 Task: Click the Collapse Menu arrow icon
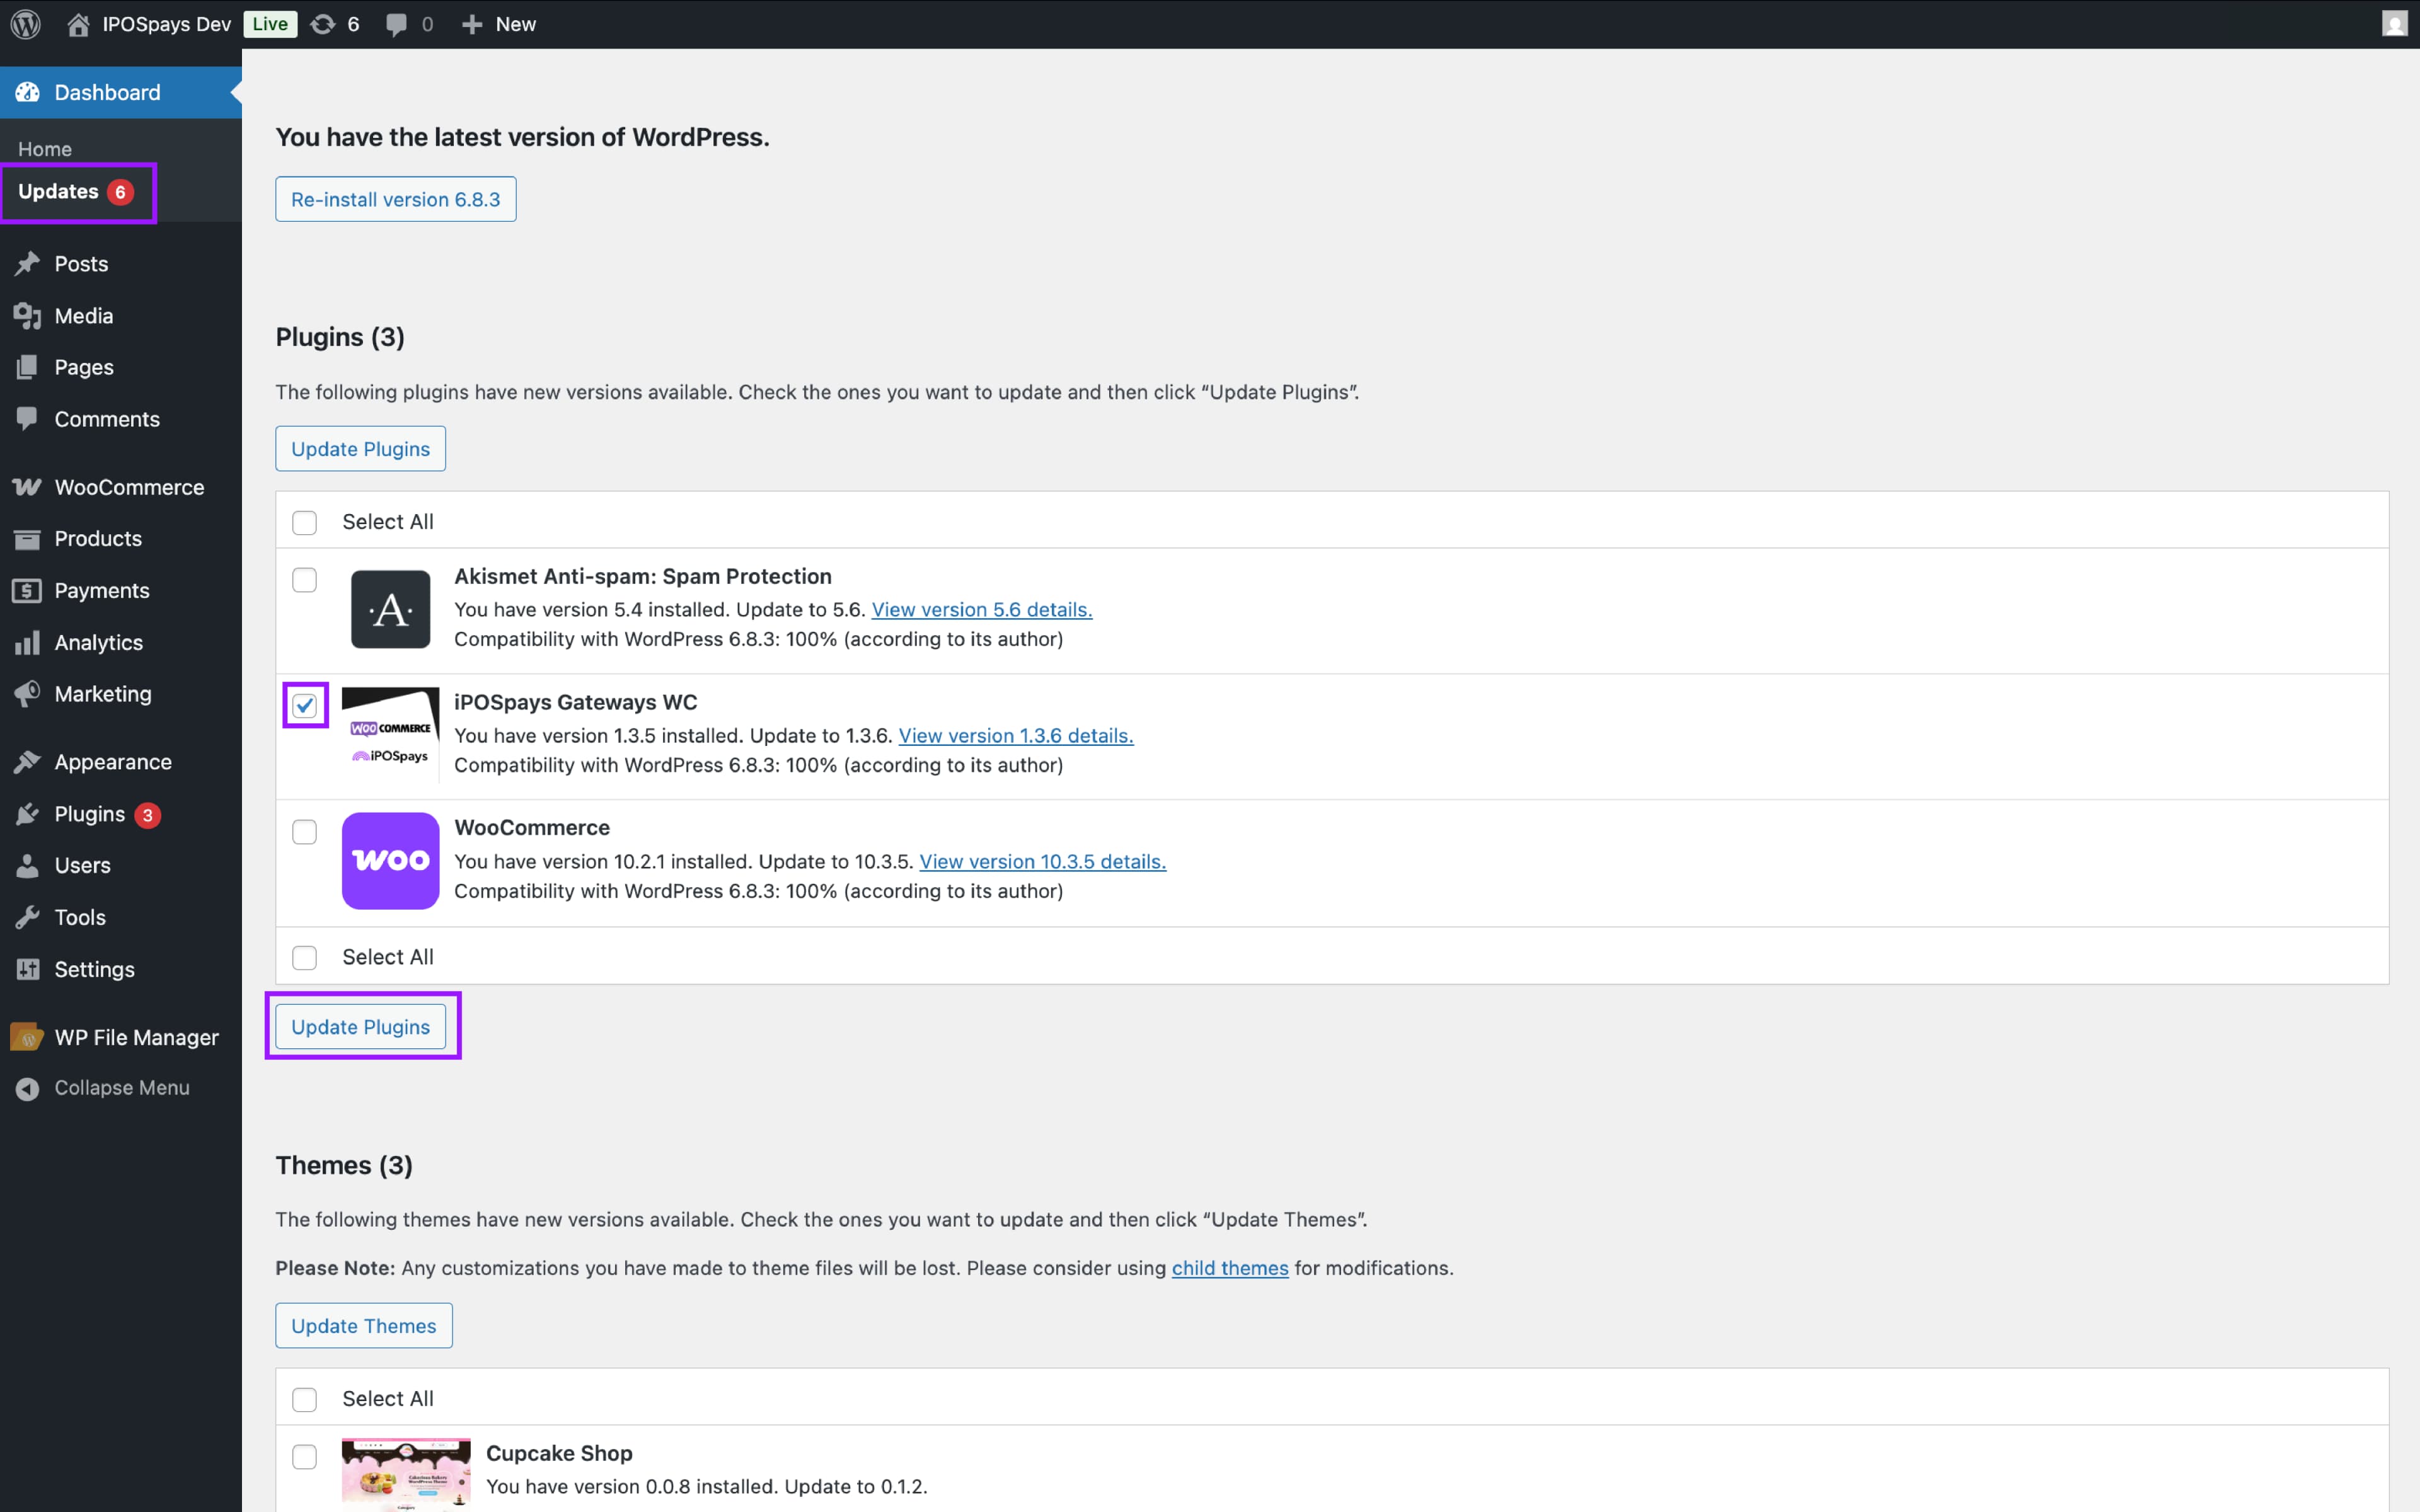point(27,1088)
